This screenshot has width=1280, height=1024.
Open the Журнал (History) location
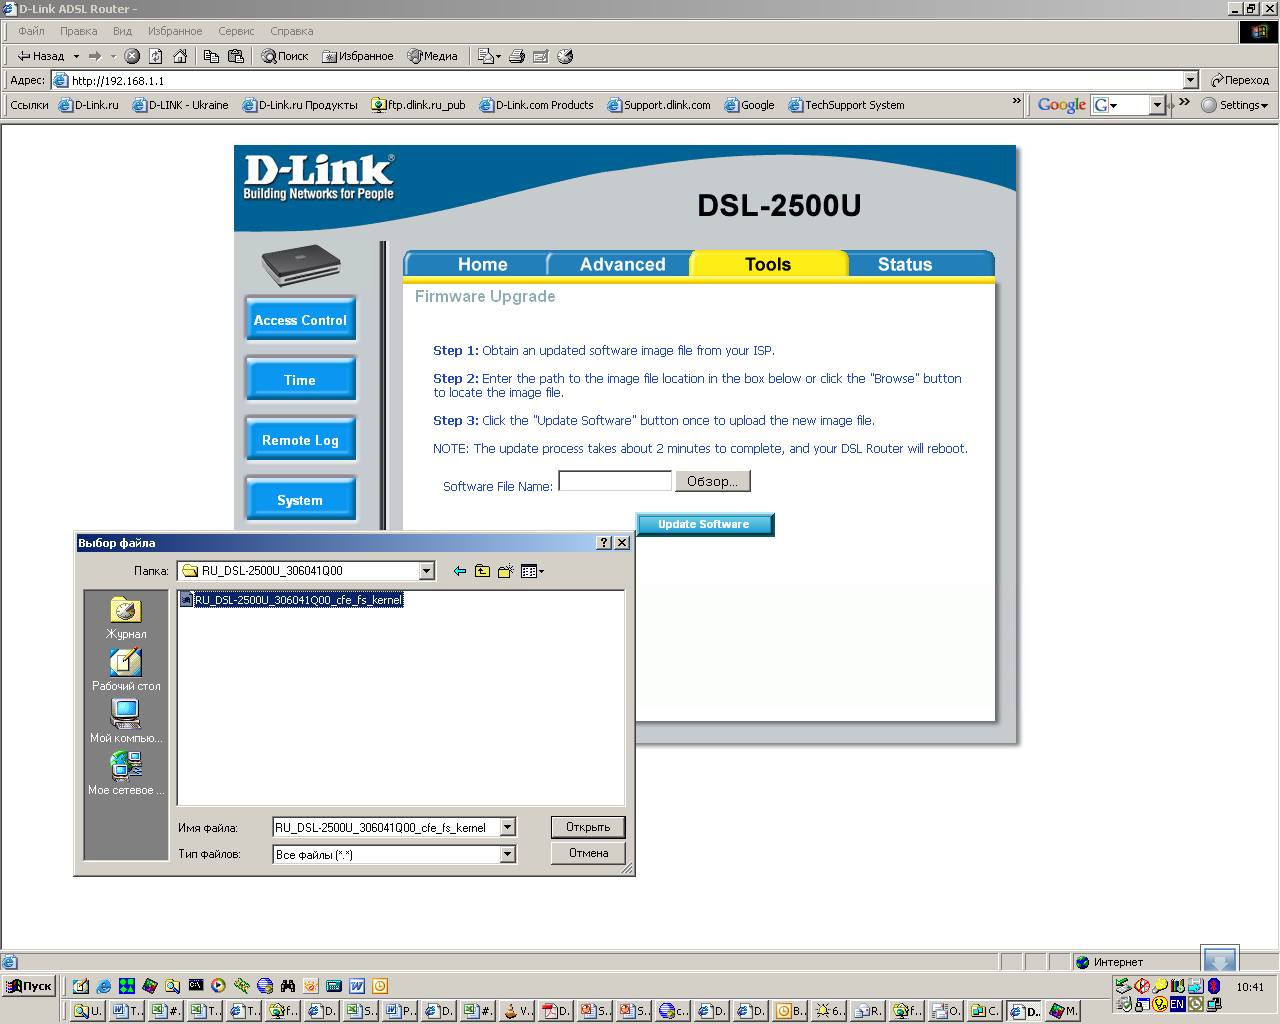(126, 618)
